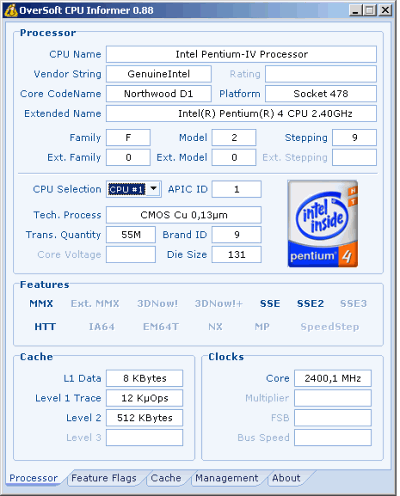The height and width of the screenshot is (496, 400).
Task: Click the MMX feature label
Action: 41,304
